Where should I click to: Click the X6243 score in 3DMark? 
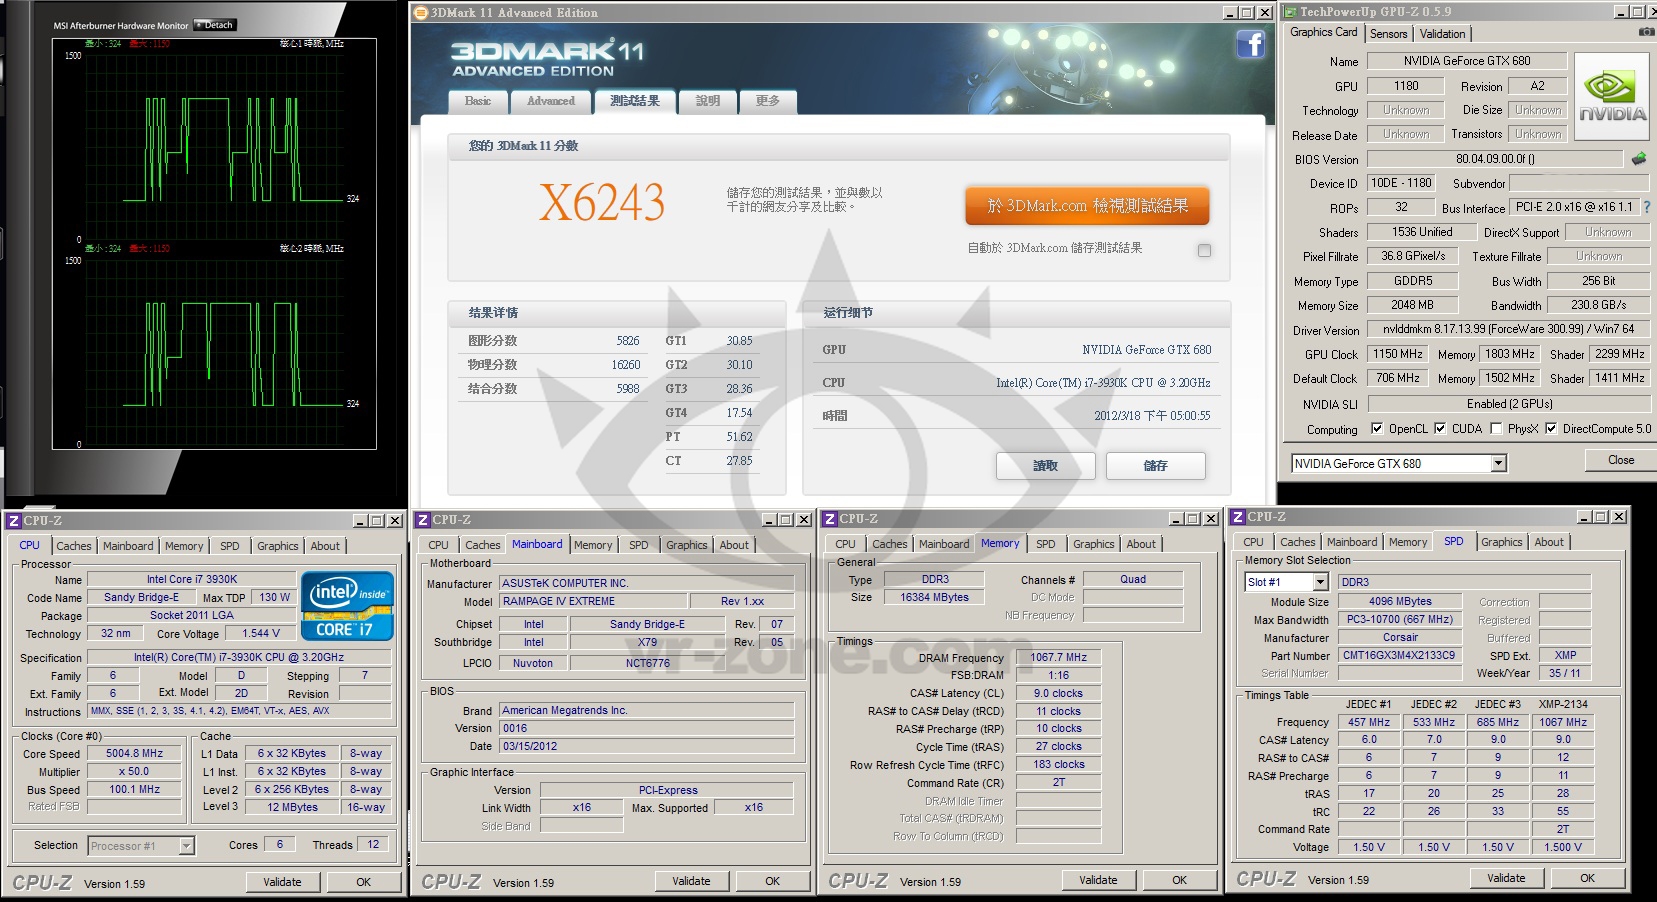pyautogui.click(x=602, y=203)
